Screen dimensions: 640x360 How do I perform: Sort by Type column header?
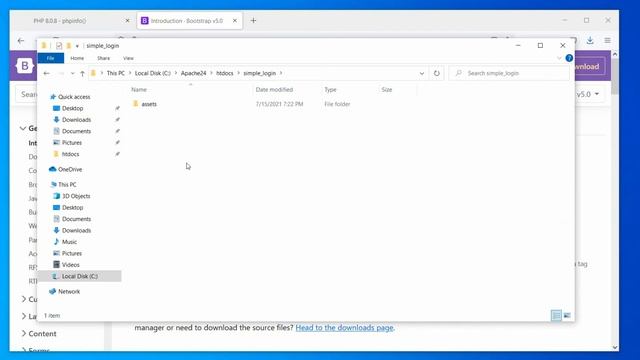click(x=330, y=89)
